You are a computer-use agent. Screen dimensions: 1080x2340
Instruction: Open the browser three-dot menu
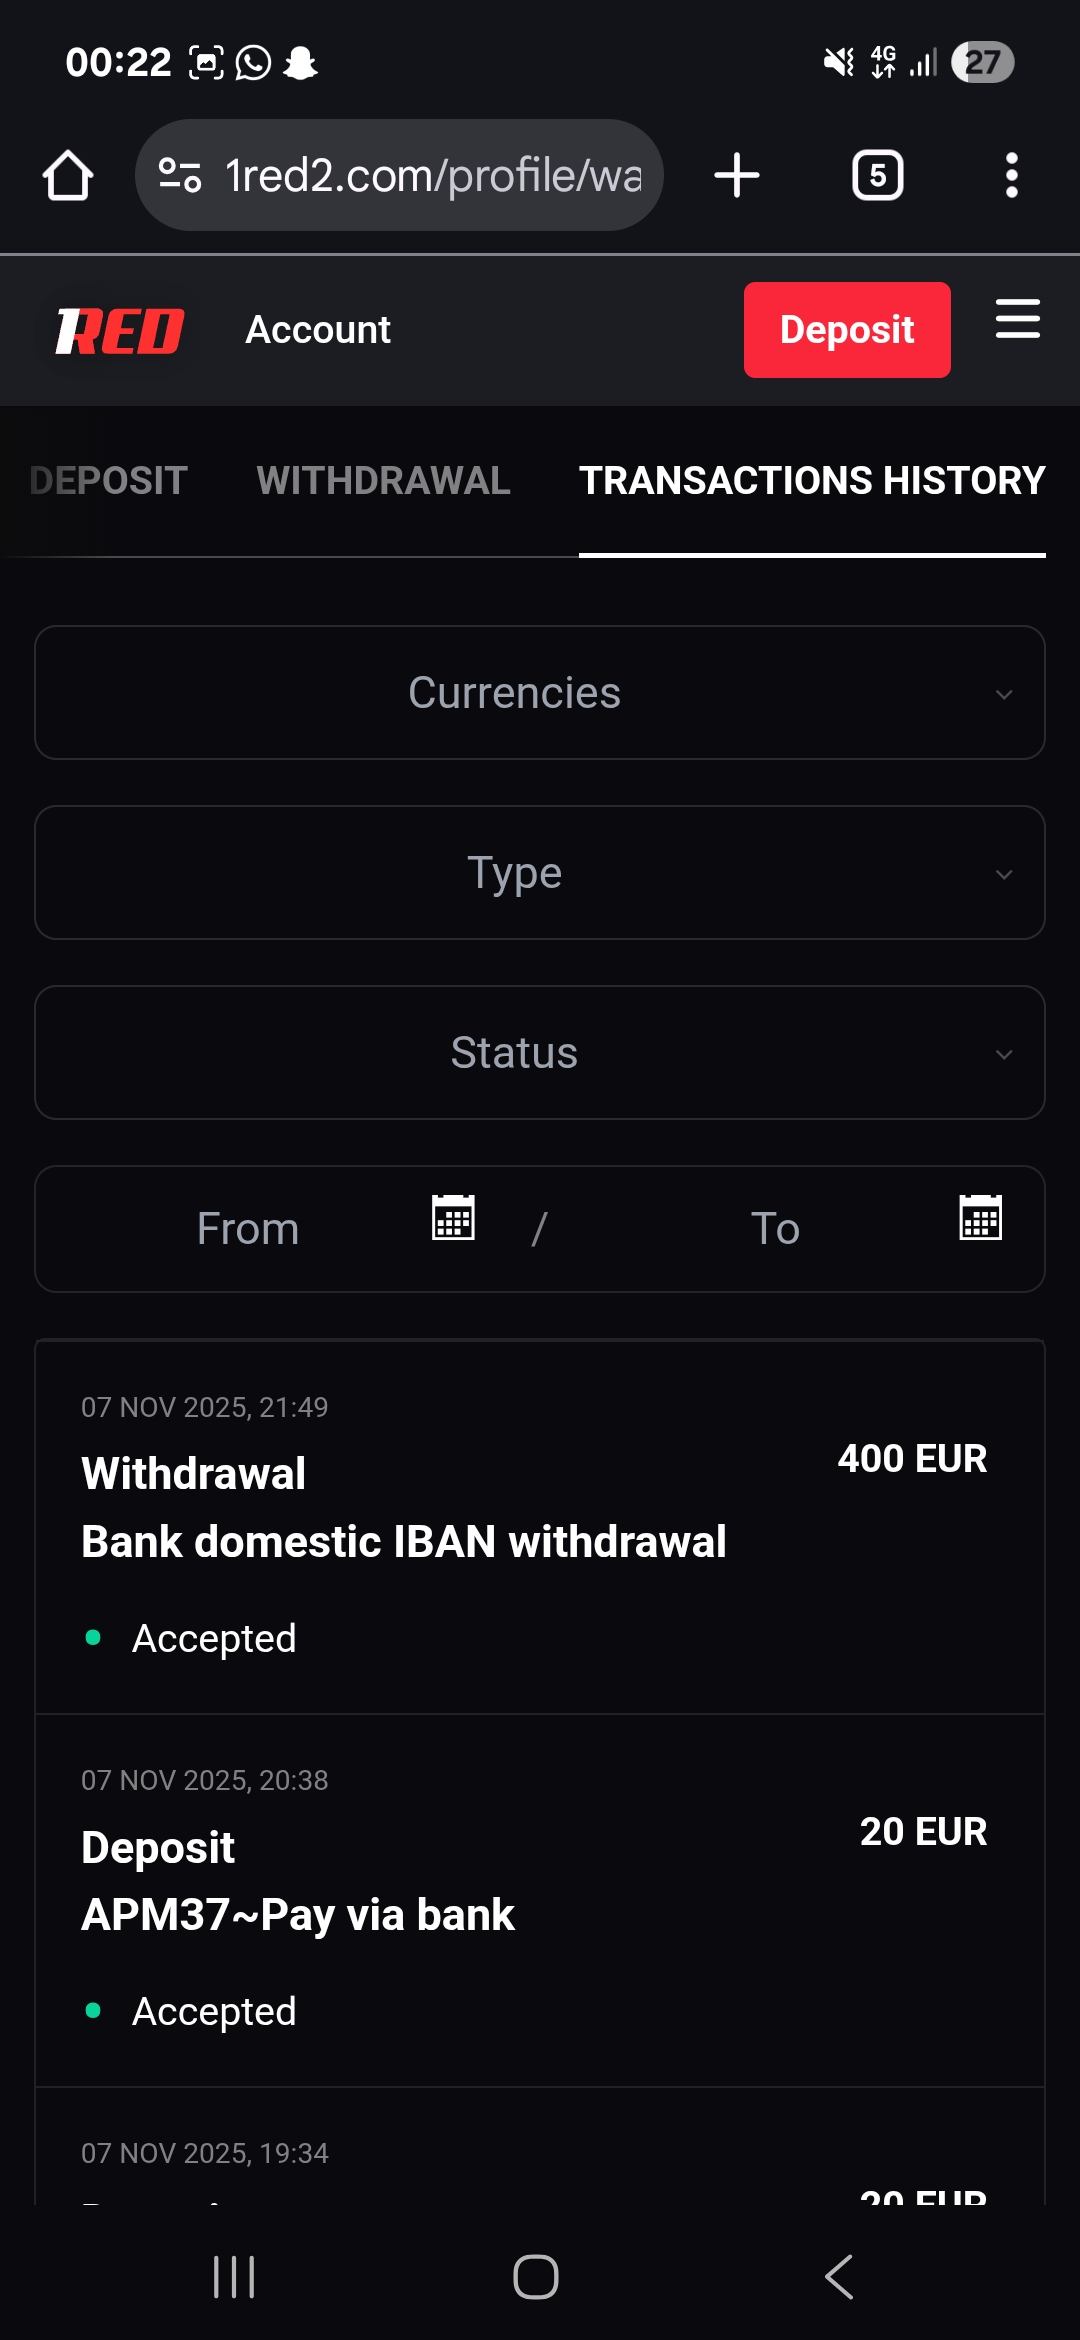point(1011,176)
